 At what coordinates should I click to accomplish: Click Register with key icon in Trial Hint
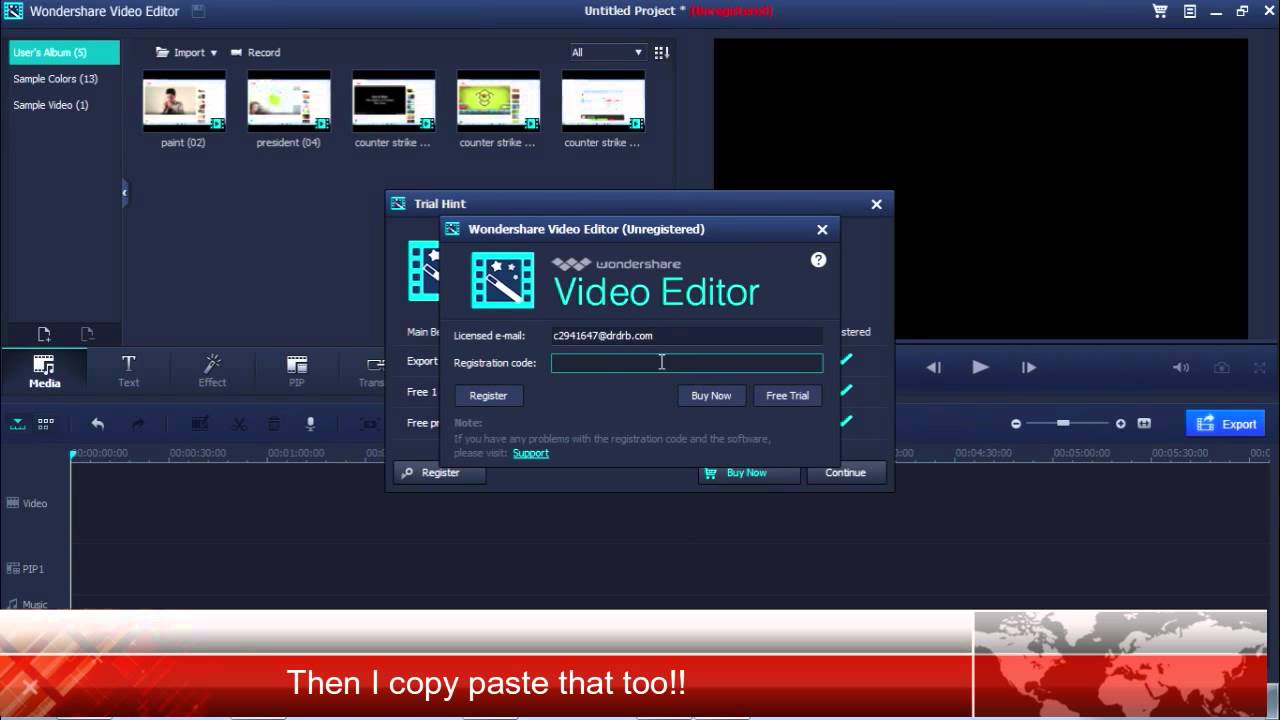pyautogui.click(x=440, y=473)
